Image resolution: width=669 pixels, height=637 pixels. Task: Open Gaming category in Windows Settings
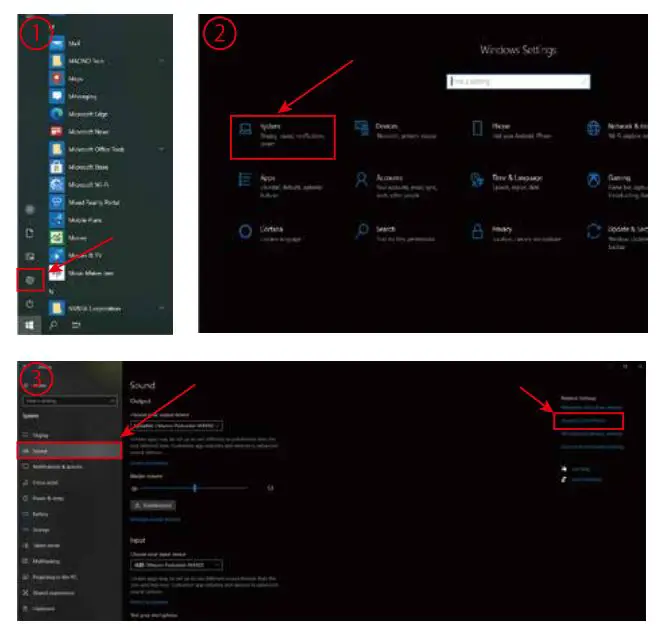pos(617,185)
